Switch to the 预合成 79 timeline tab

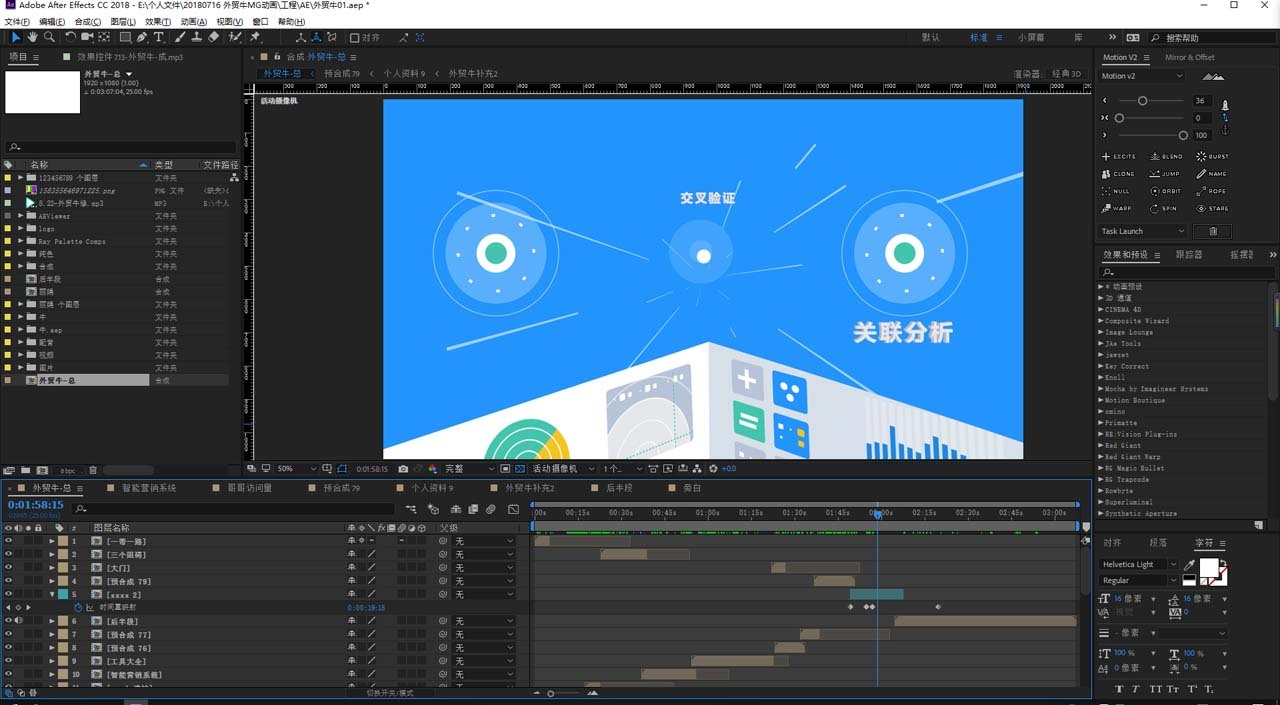(x=341, y=488)
